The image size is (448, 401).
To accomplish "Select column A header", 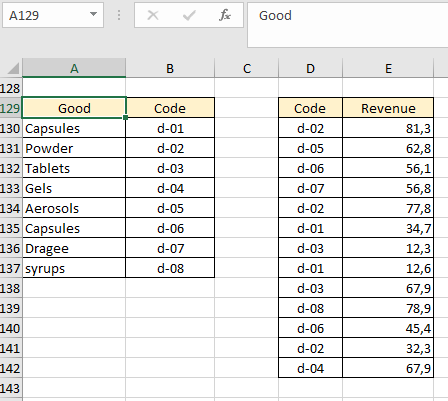I will click(x=74, y=68).
